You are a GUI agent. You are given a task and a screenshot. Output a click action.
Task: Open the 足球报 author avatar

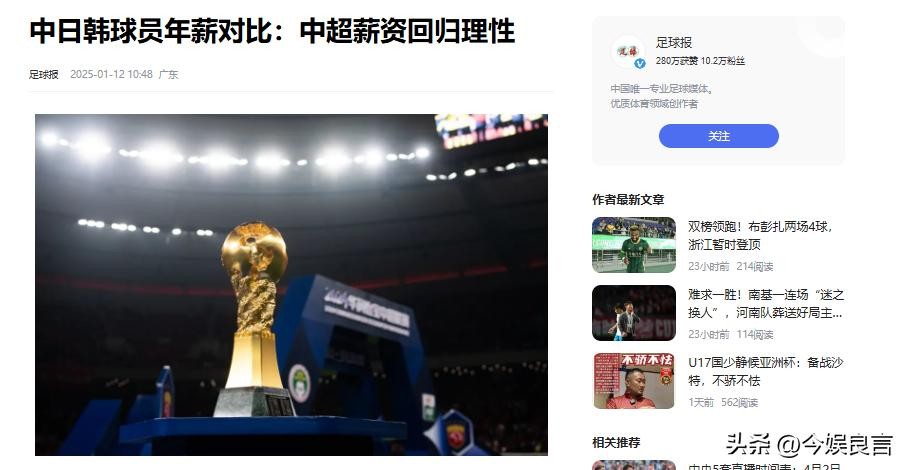(628, 51)
